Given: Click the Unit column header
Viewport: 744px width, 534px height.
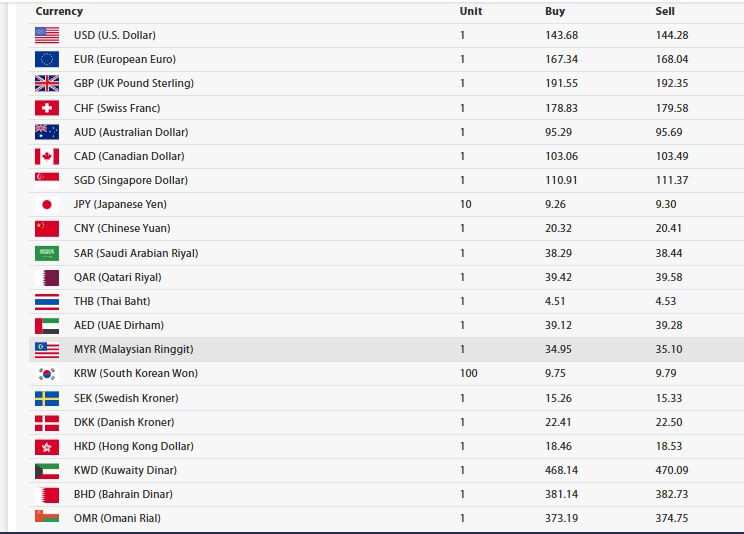Looking at the screenshot, I should click(x=470, y=11).
